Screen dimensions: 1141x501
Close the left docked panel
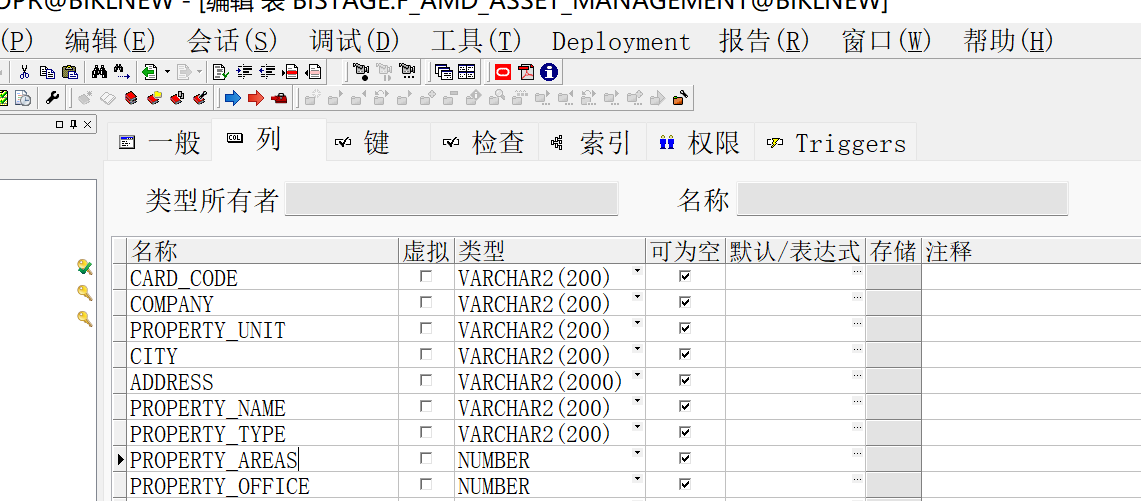pyautogui.click(x=87, y=125)
